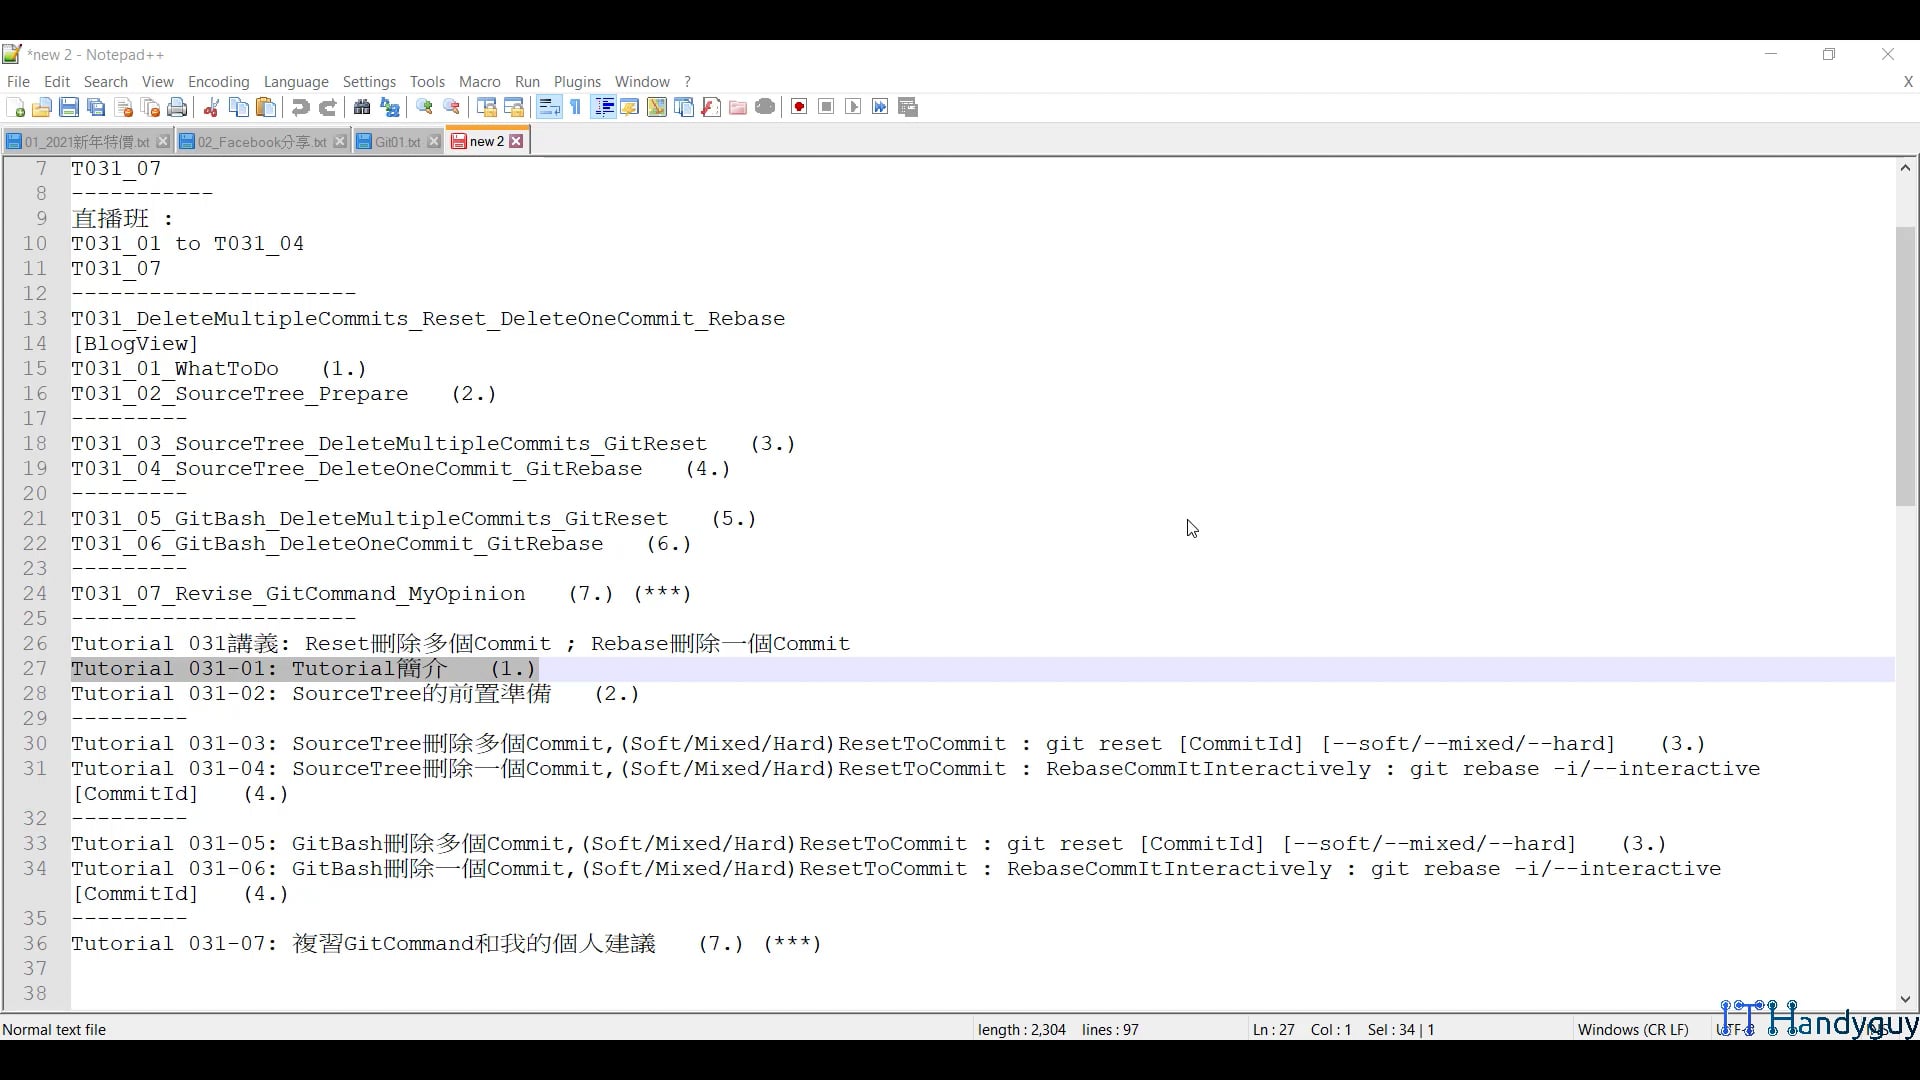The height and width of the screenshot is (1080, 1920).
Task: Undo the last edit
Action: (300, 107)
